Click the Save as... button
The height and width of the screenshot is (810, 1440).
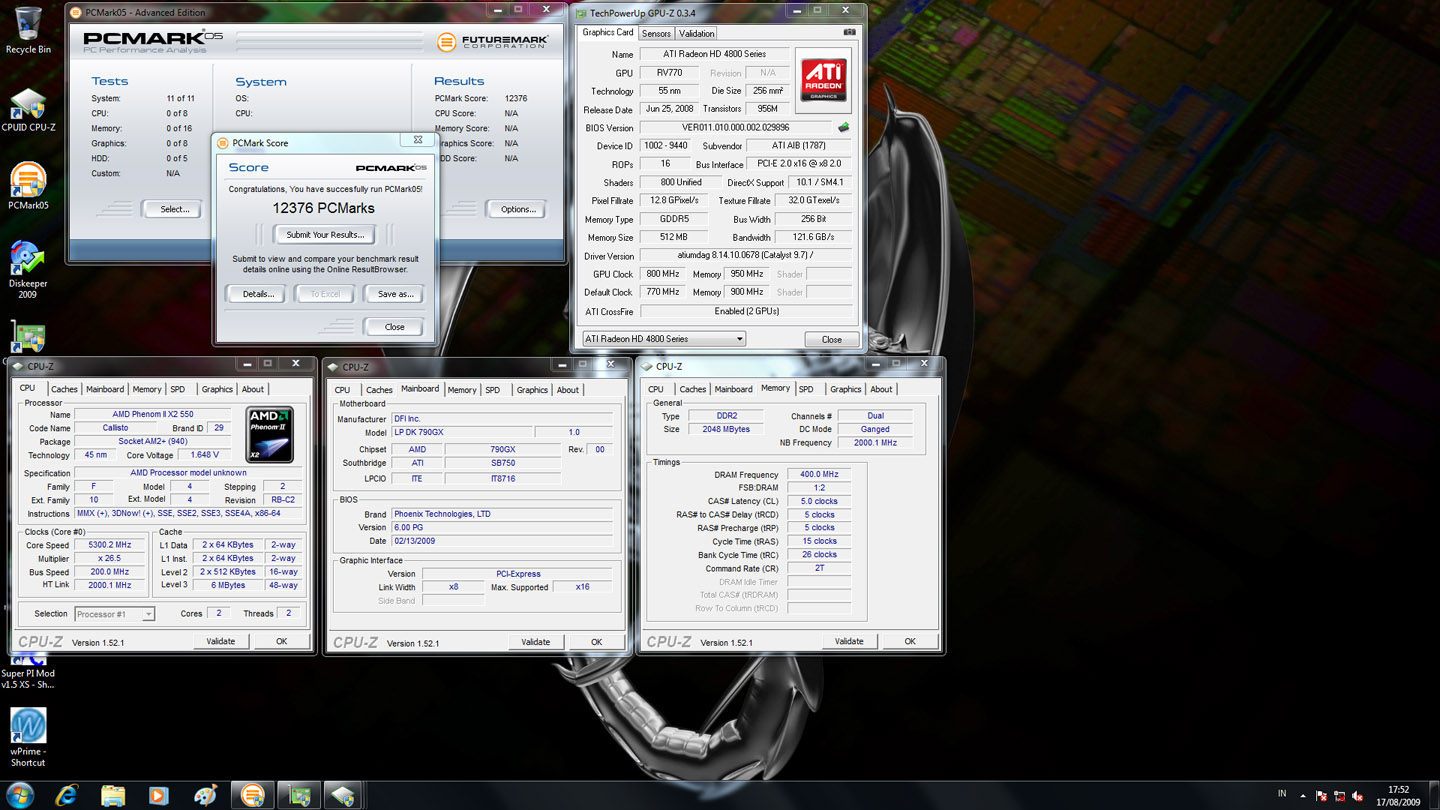coord(395,294)
